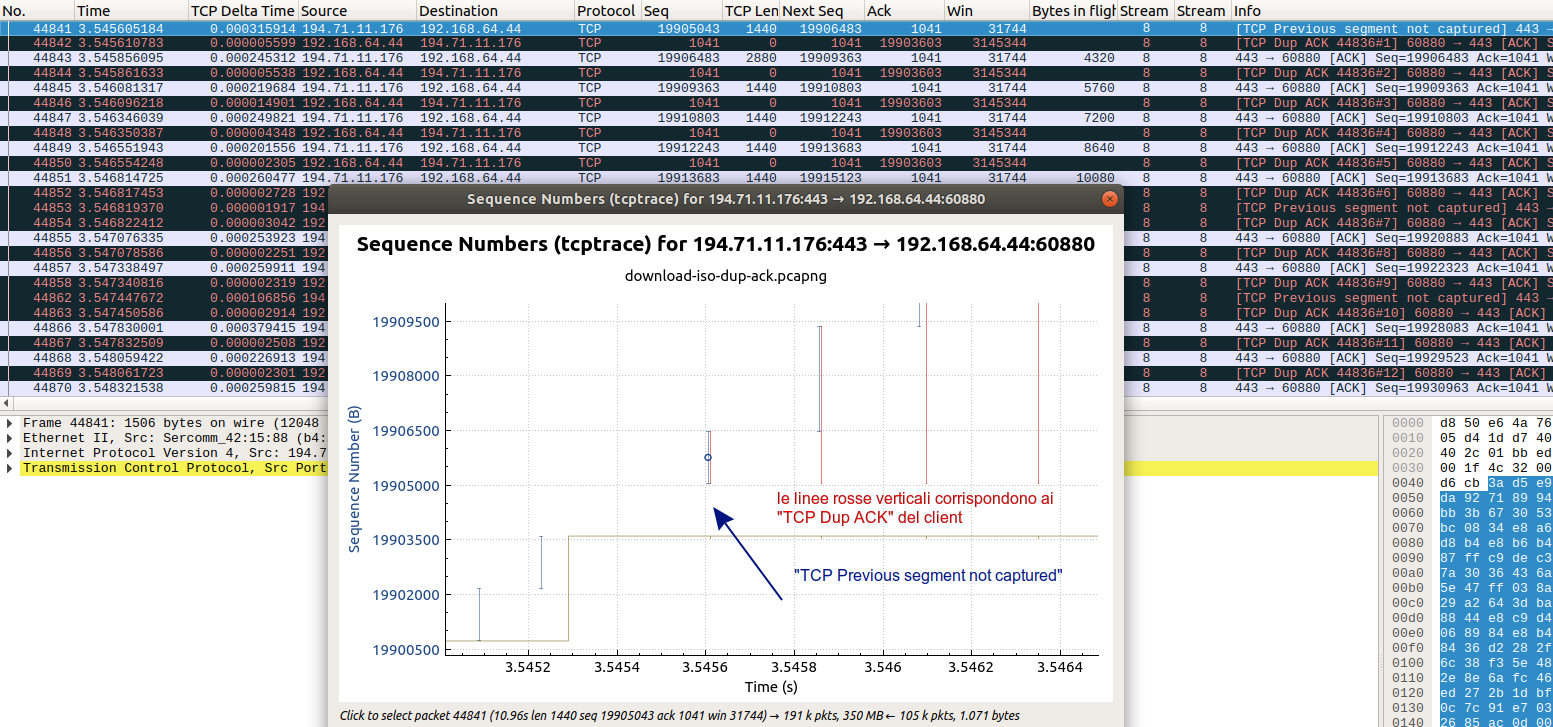Select packet 44844 row
The width and height of the screenshot is (1553, 727).
point(776,73)
